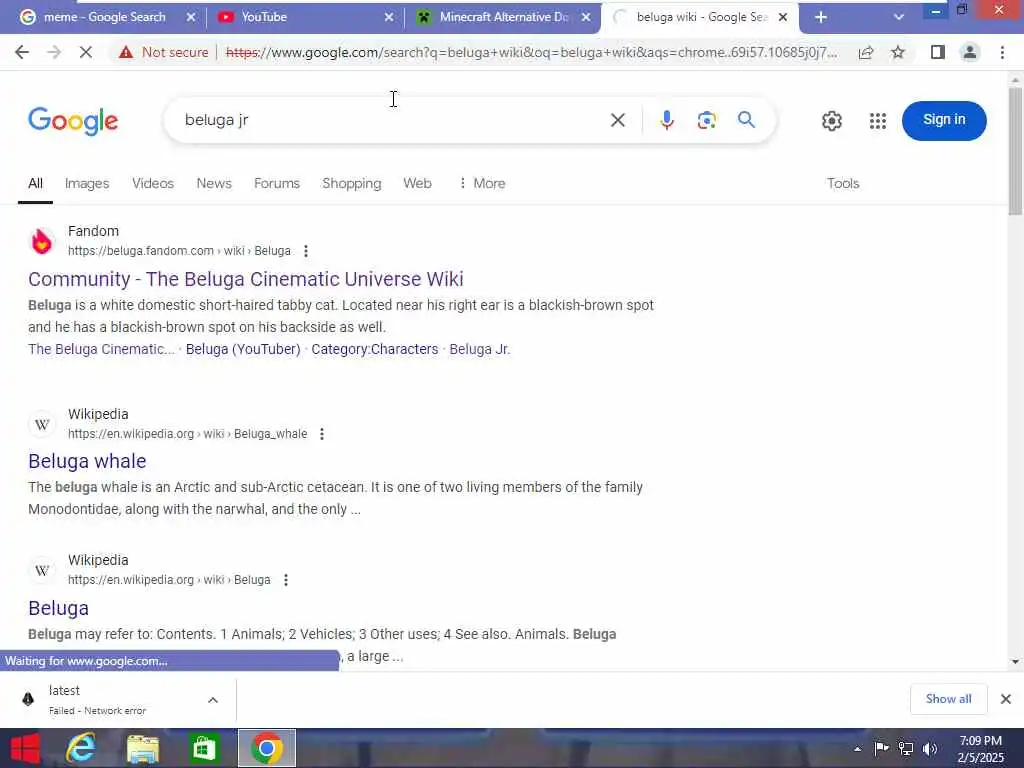Viewport: 1024px width, 768px height.
Task: Open the Beluga Wikipedia disambiguation link
Action: click(58, 608)
